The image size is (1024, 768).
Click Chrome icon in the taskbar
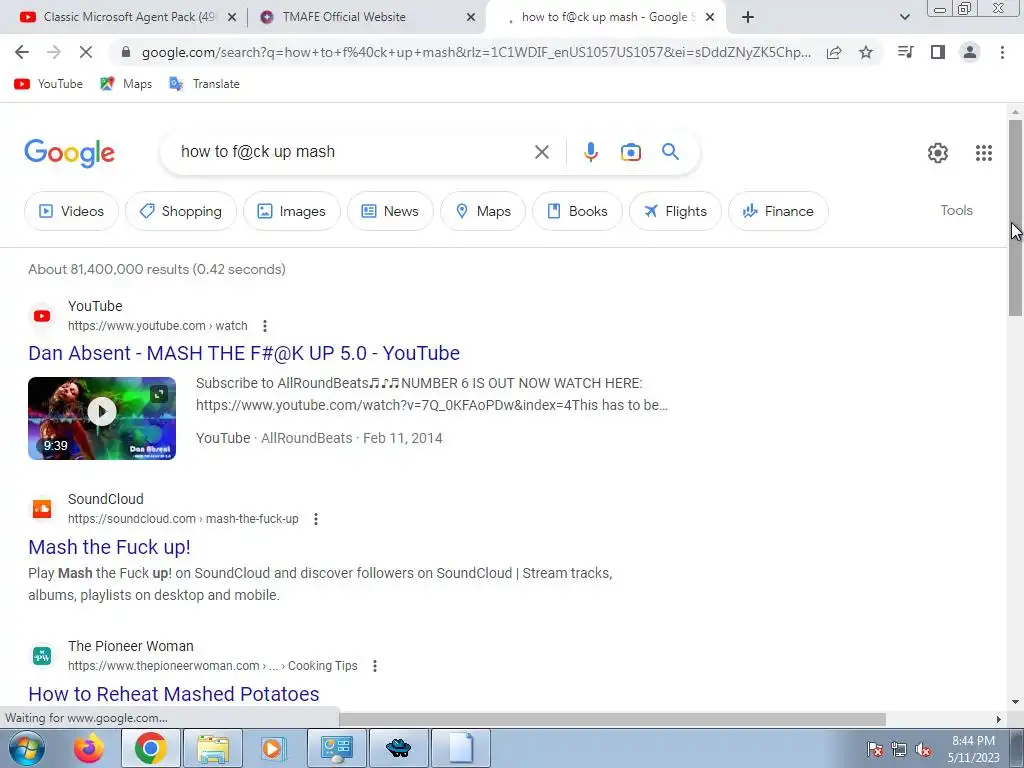pyautogui.click(x=151, y=748)
